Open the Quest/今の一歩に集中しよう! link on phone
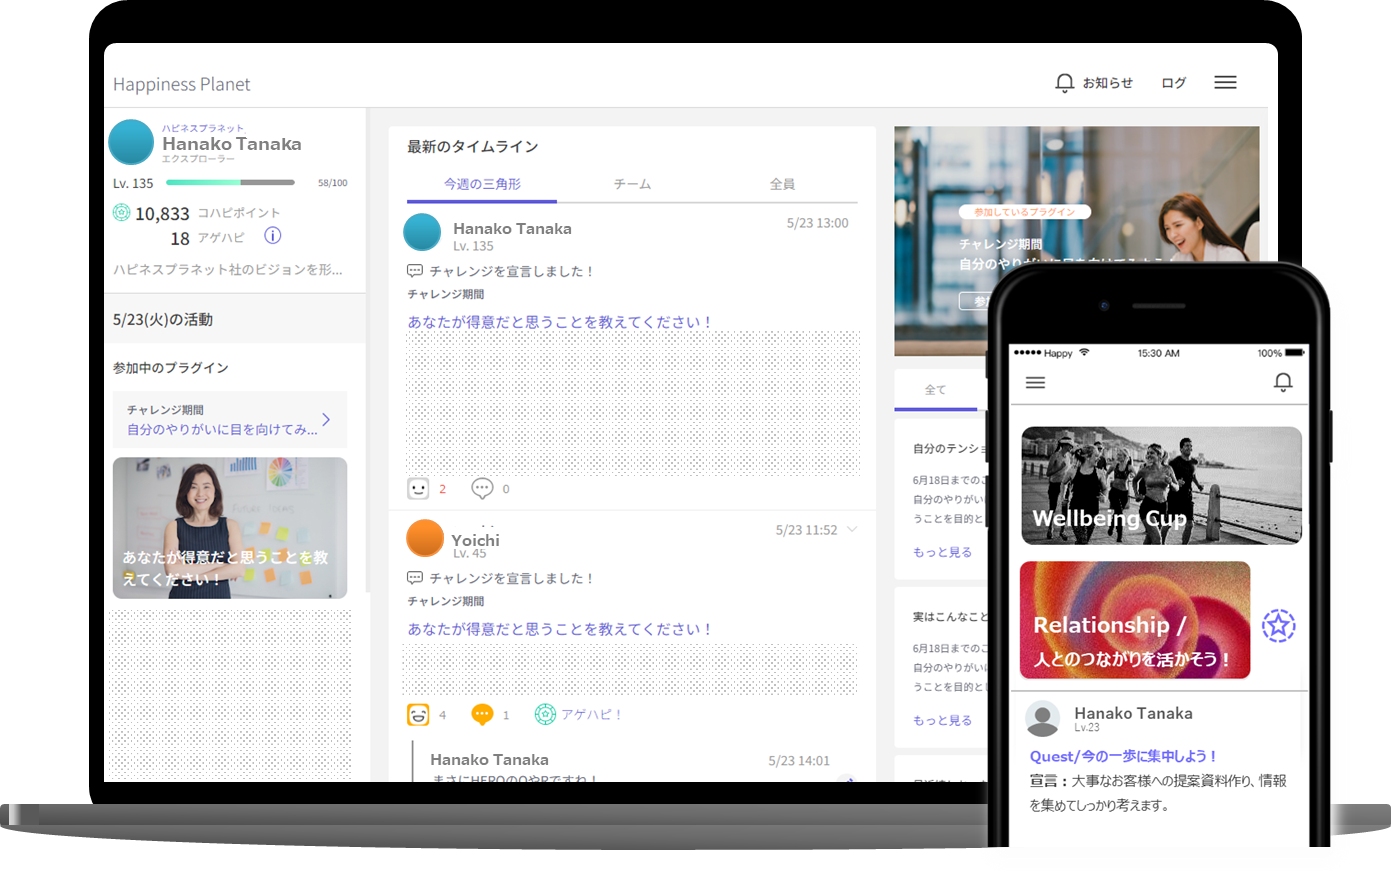The image size is (1399, 879). (x=1123, y=756)
